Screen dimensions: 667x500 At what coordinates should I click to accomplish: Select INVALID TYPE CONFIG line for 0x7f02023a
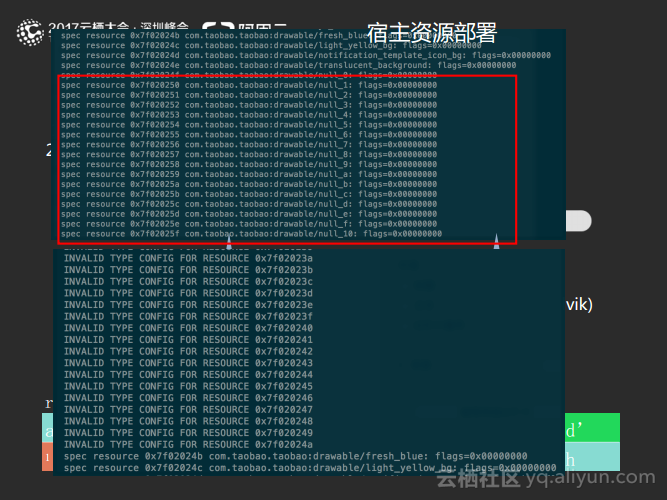(x=188, y=258)
